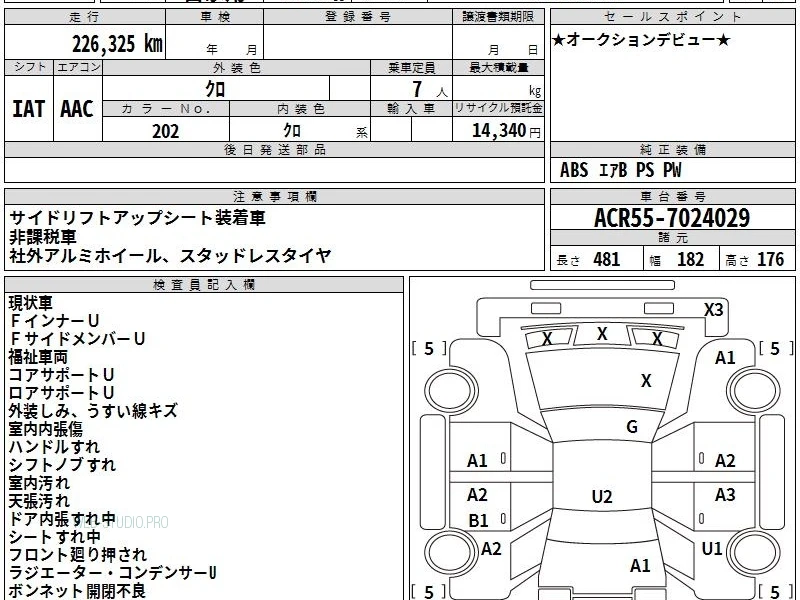Select the 最大積載量 header
This screenshot has height=600, width=800.
point(498,67)
